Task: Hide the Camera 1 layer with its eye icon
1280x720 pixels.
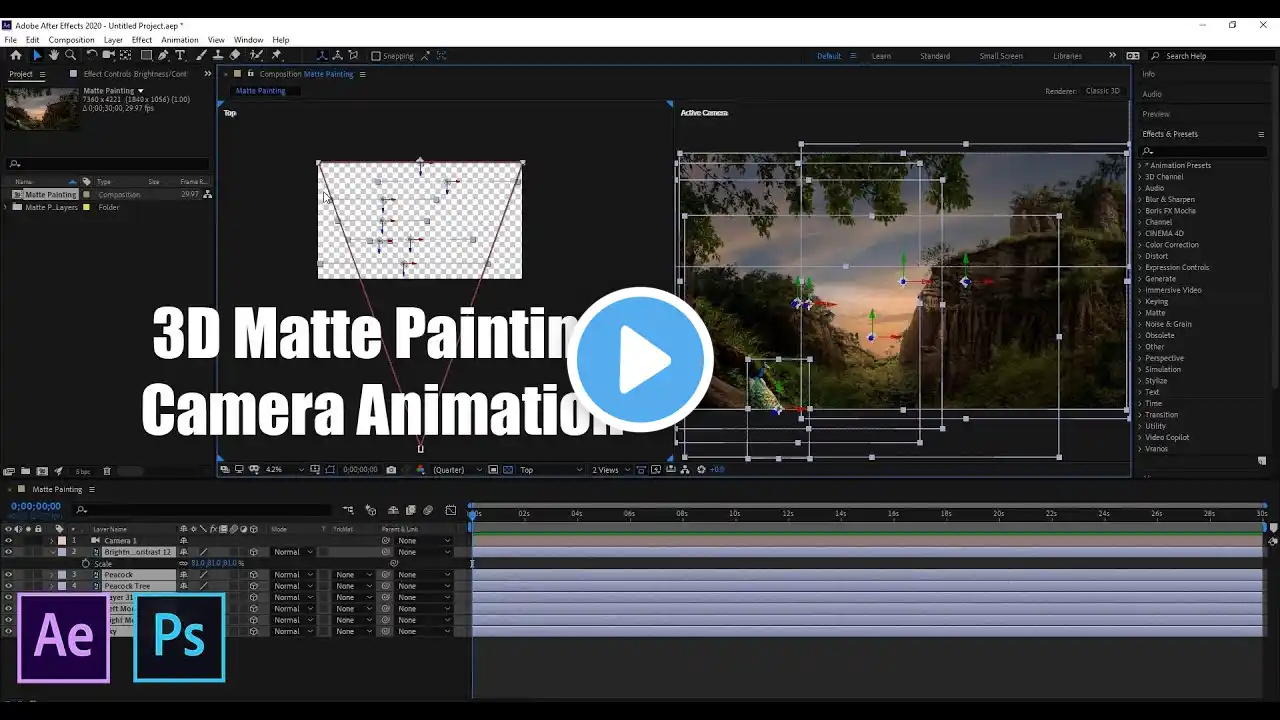Action: [x=8, y=541]
